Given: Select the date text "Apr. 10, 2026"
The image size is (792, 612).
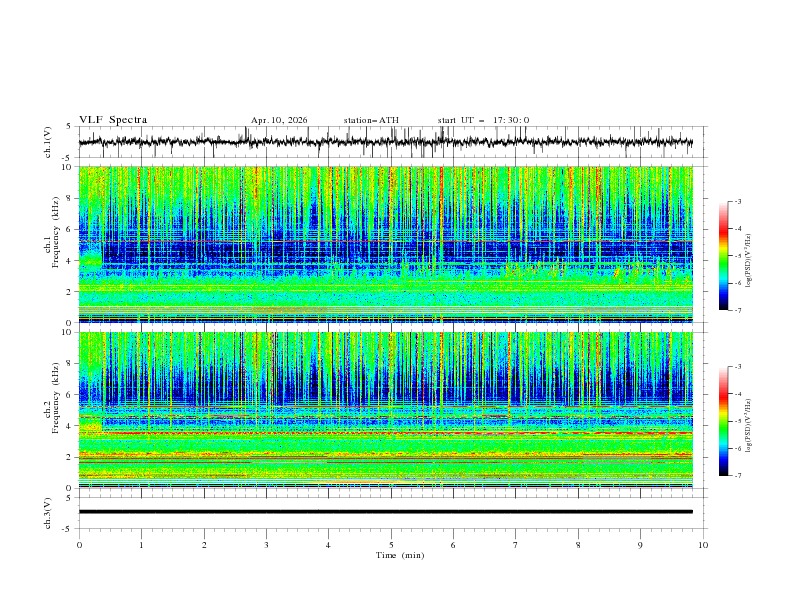Looking at the screenshot, I should (x=279, y=120).
